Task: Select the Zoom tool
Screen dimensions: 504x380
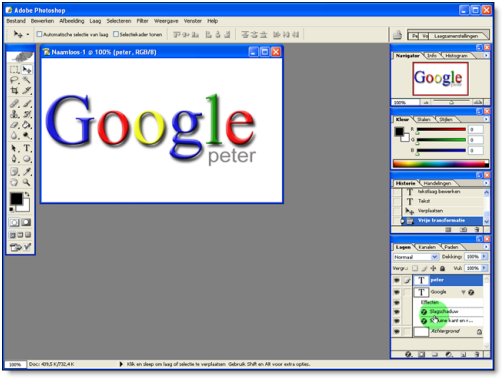Action: pos(27,182)
